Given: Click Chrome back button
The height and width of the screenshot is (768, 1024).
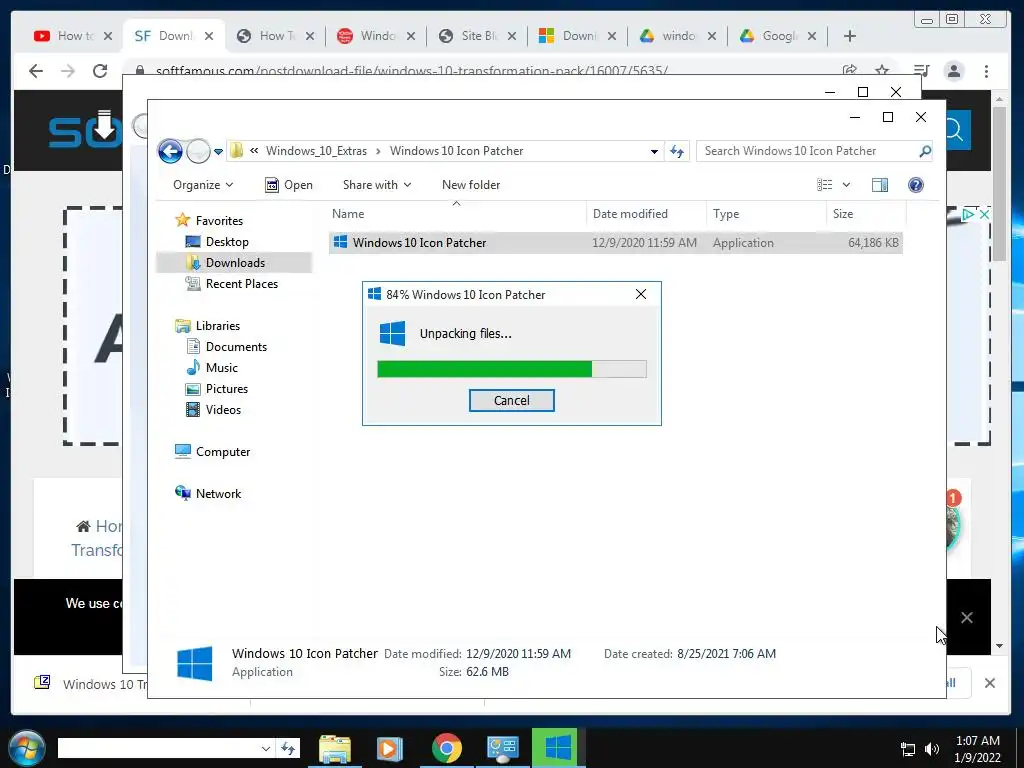Looking at the screenshot, I should [36, 71].
